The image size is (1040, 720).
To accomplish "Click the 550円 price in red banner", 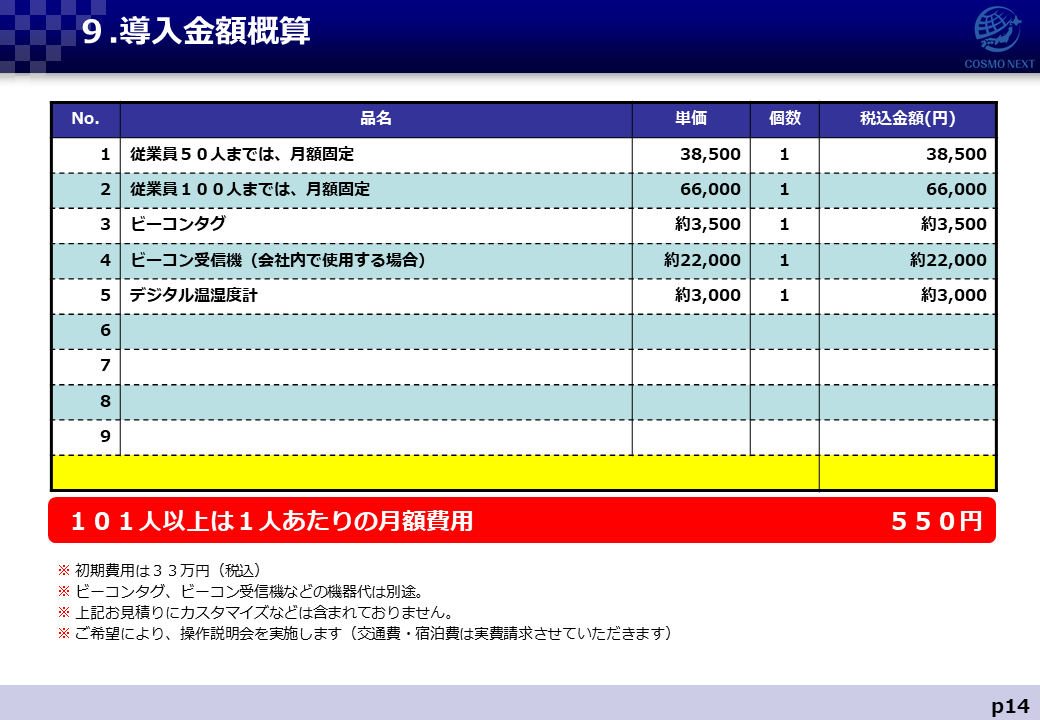I will tap(937, 521).
